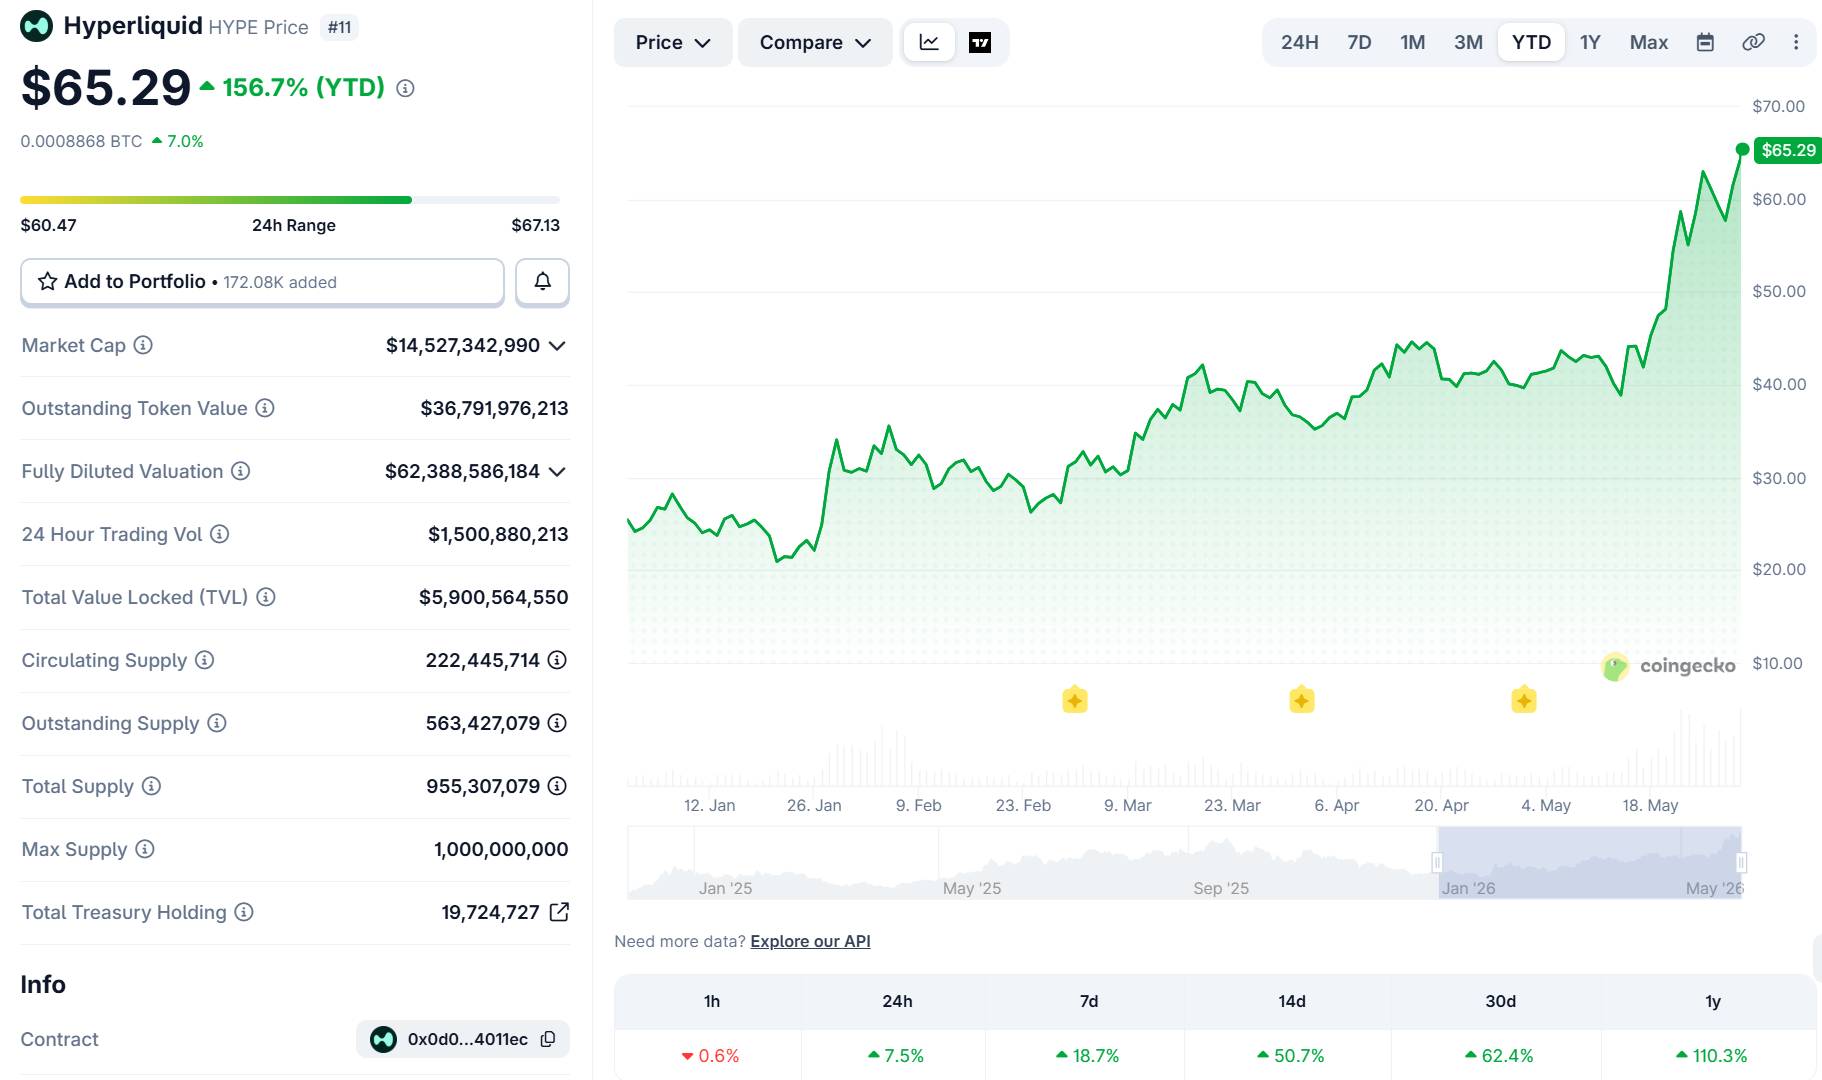This screenshot has height=1080, width=1822.
Task: Click the $14,527,342,990 market cap value
Action: pos(463,345)
